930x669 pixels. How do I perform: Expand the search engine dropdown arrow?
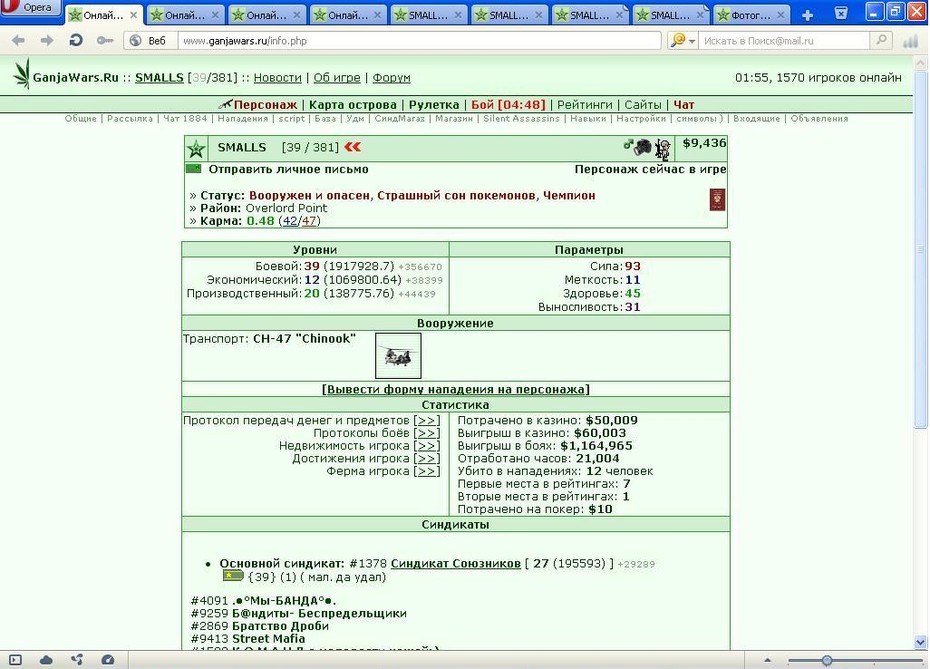click(692, 41)
